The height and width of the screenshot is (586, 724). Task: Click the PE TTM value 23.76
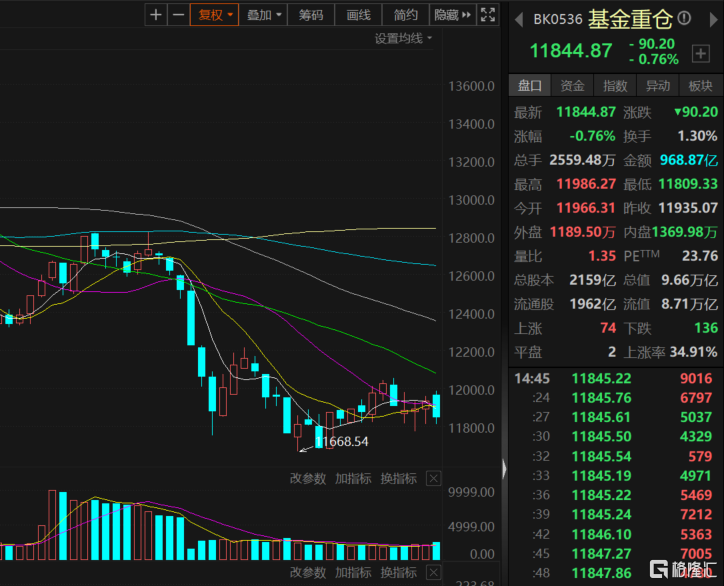(700, 256)
